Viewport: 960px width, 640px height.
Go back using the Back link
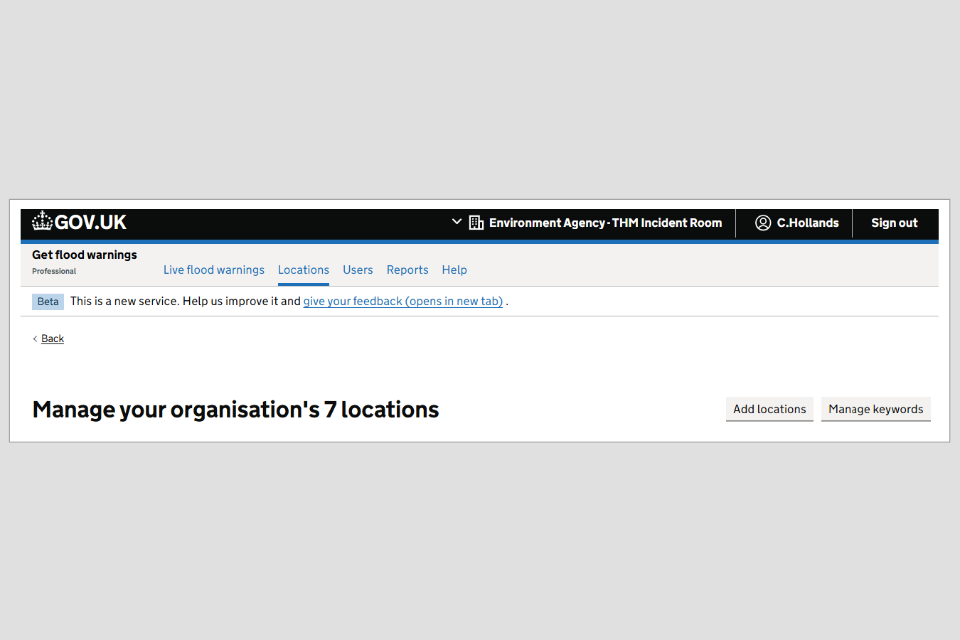(53, 339)
